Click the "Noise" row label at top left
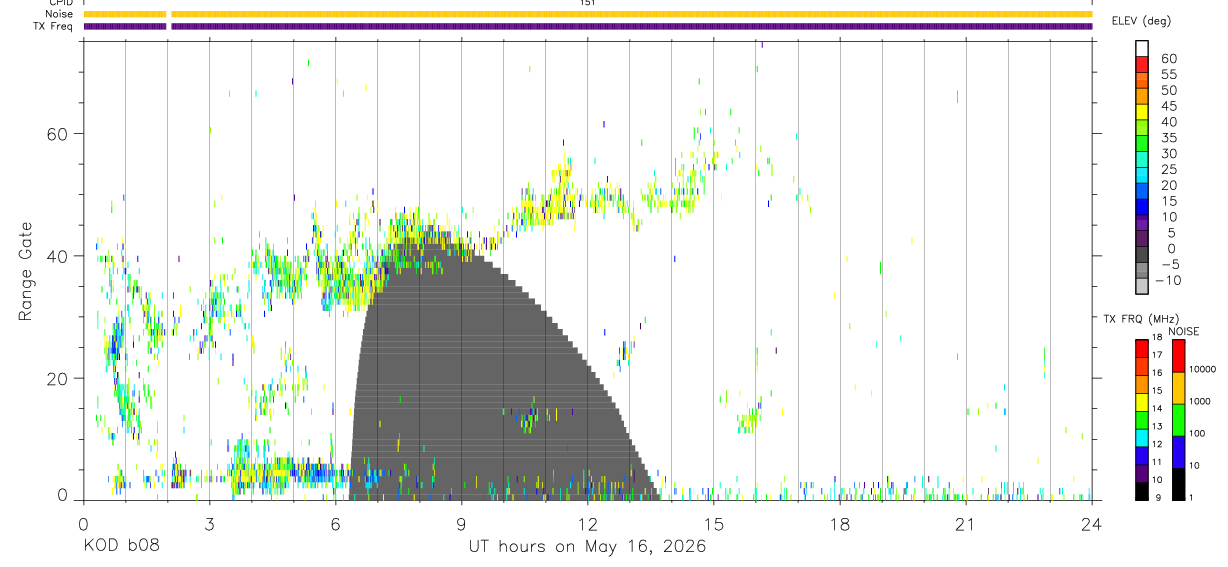Viewport: 1228px width, 567px height. tap(60, 14)
